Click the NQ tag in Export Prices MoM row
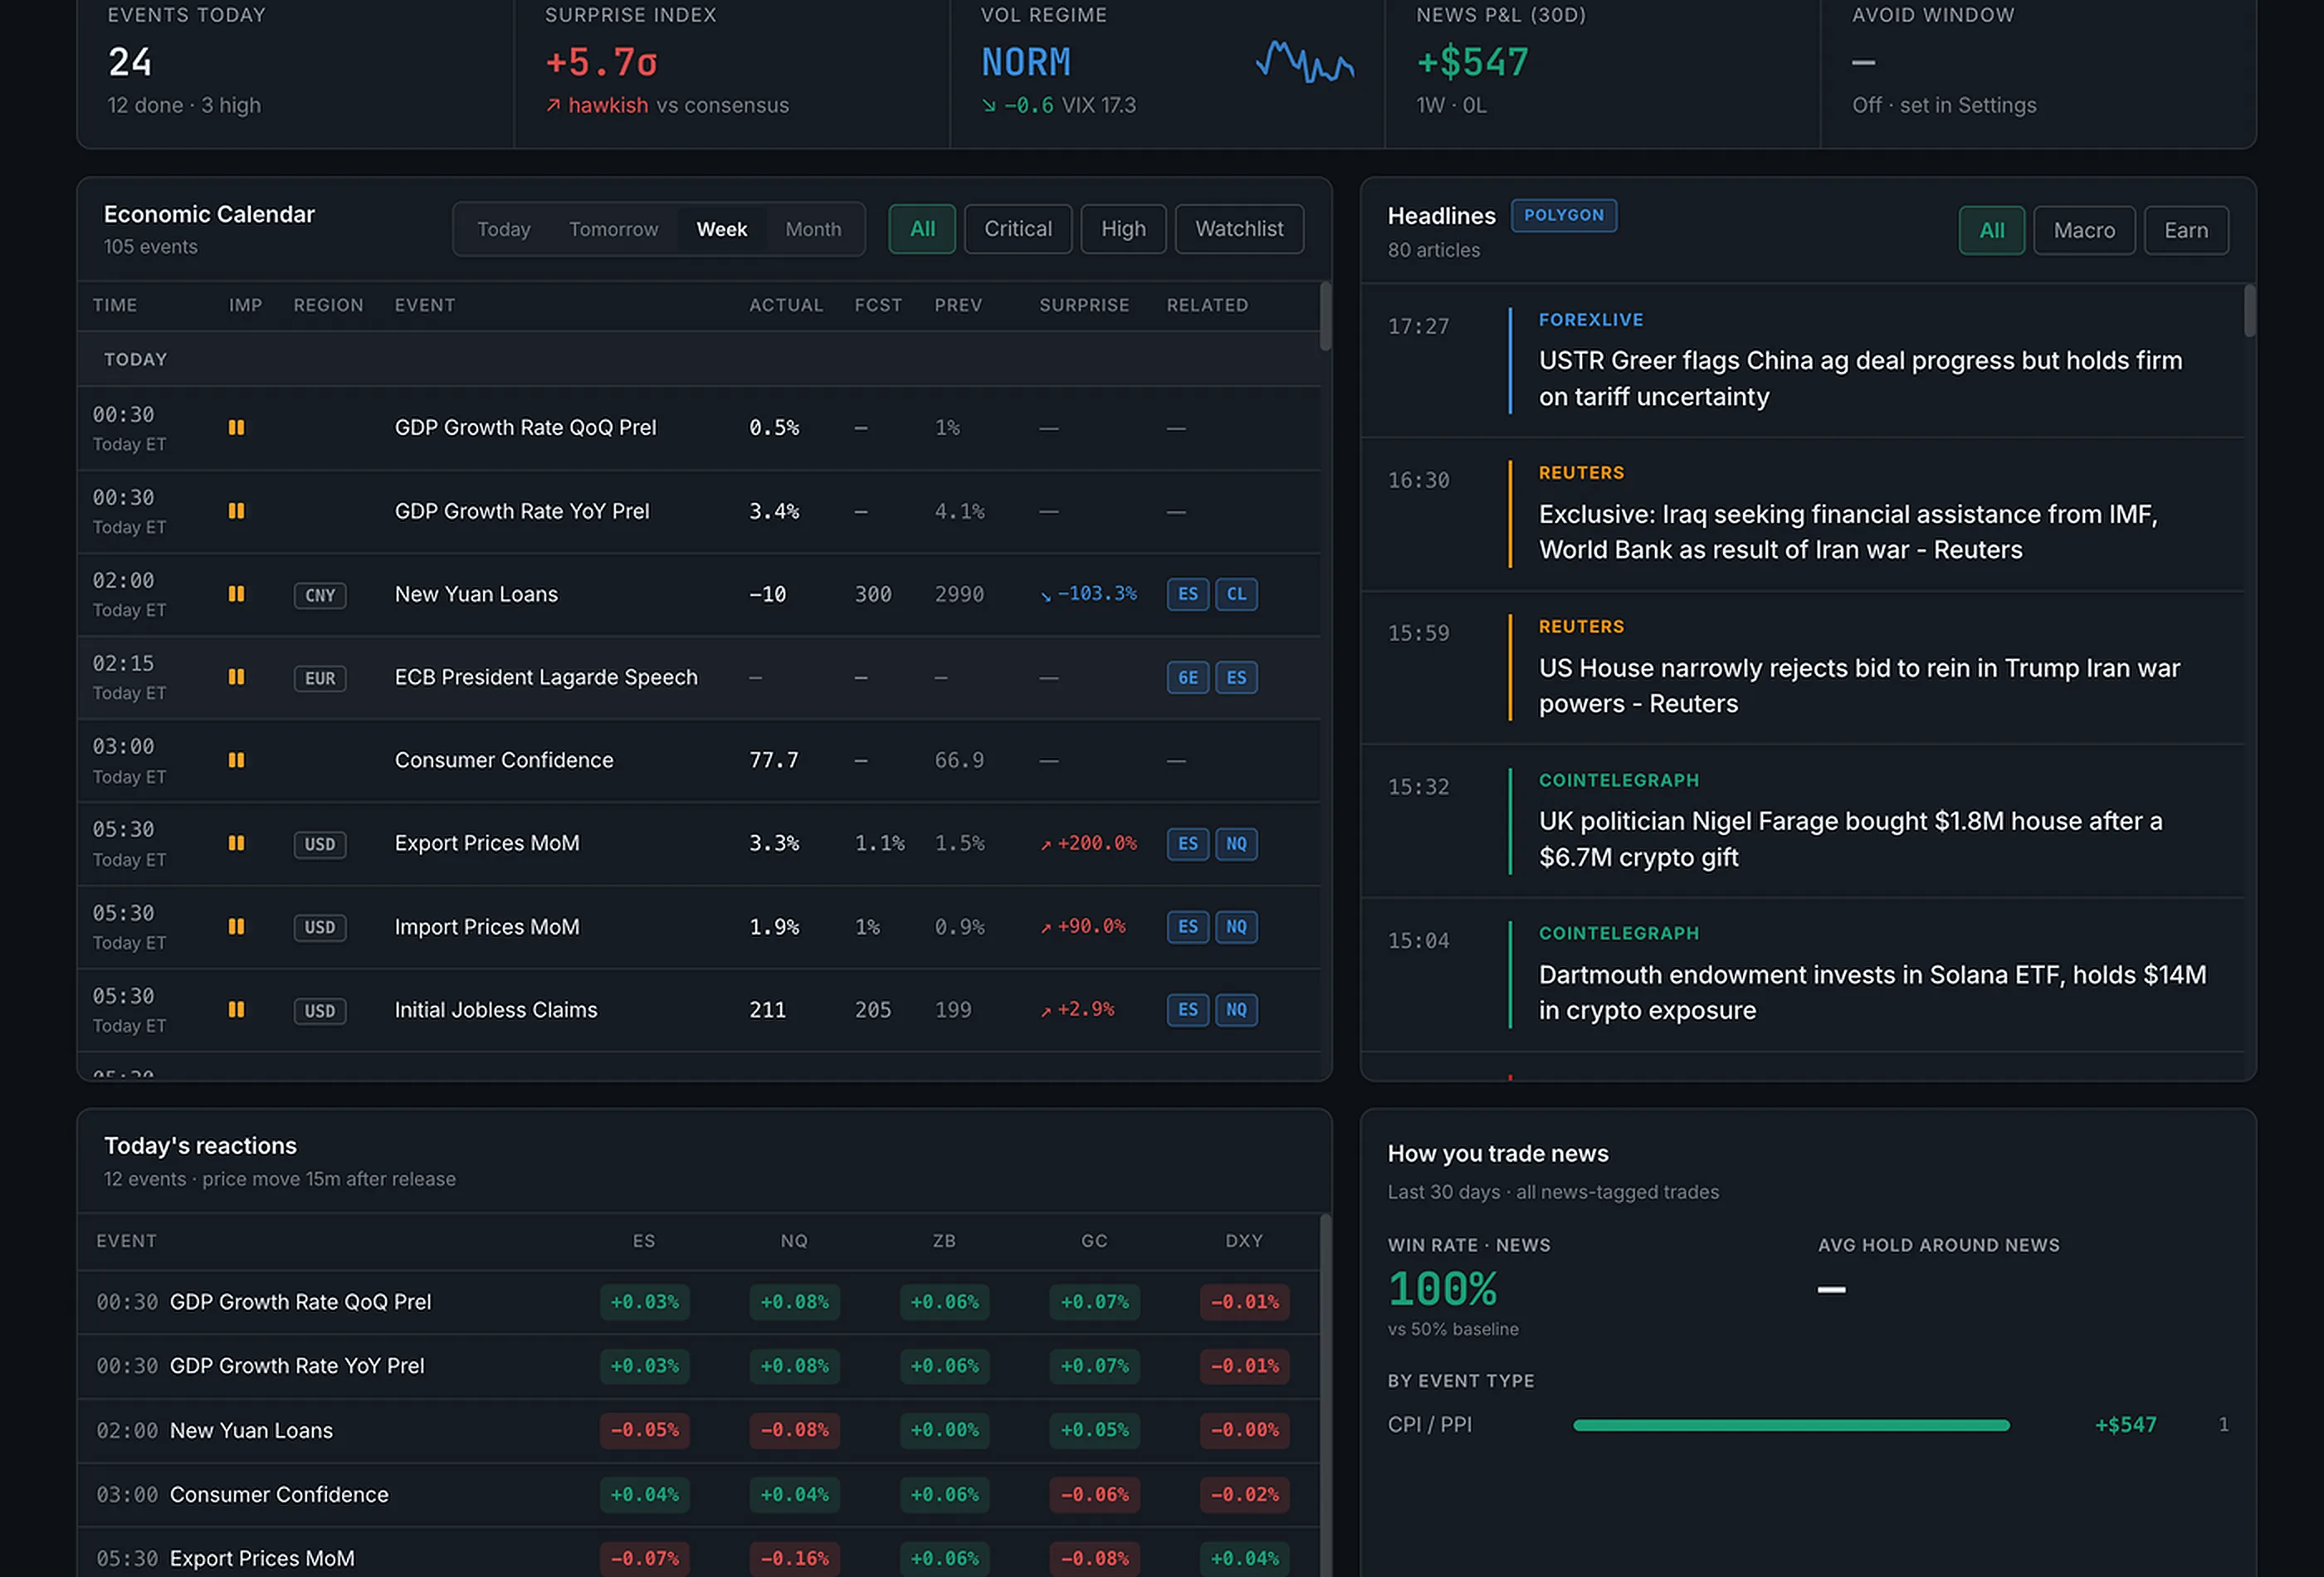The height and width of the screenshot is (1577, 2324). click(x=1236, y=844)
